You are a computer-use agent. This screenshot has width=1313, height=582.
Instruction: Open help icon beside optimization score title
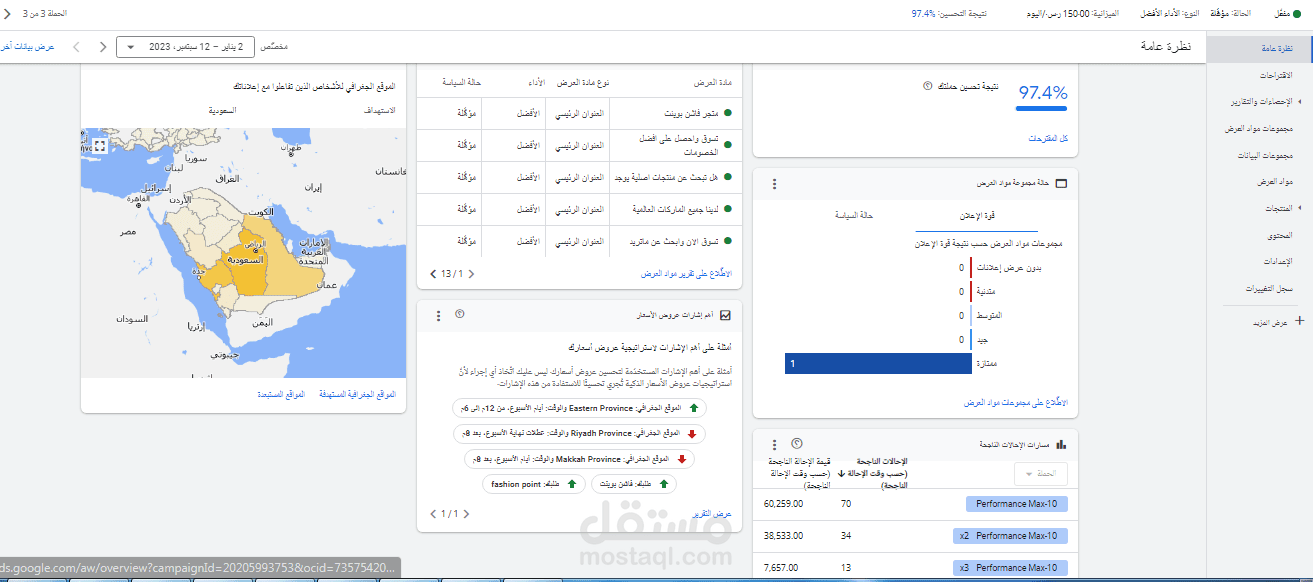tap(927, 87)
